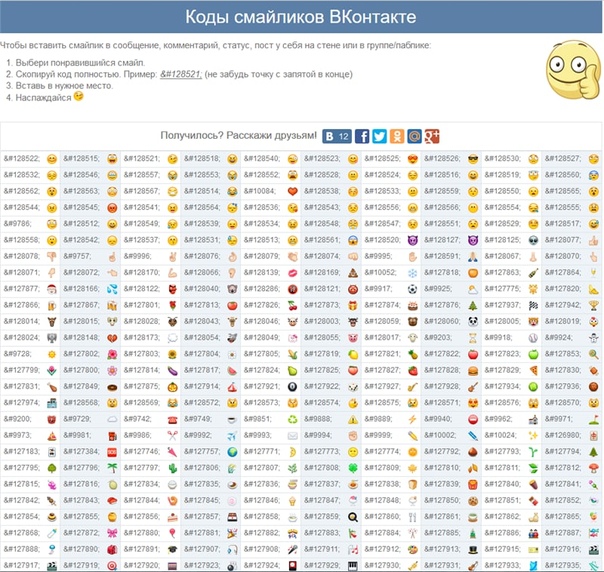Click the red heart emoji next to &#10084;

click(x=292, y=191)
